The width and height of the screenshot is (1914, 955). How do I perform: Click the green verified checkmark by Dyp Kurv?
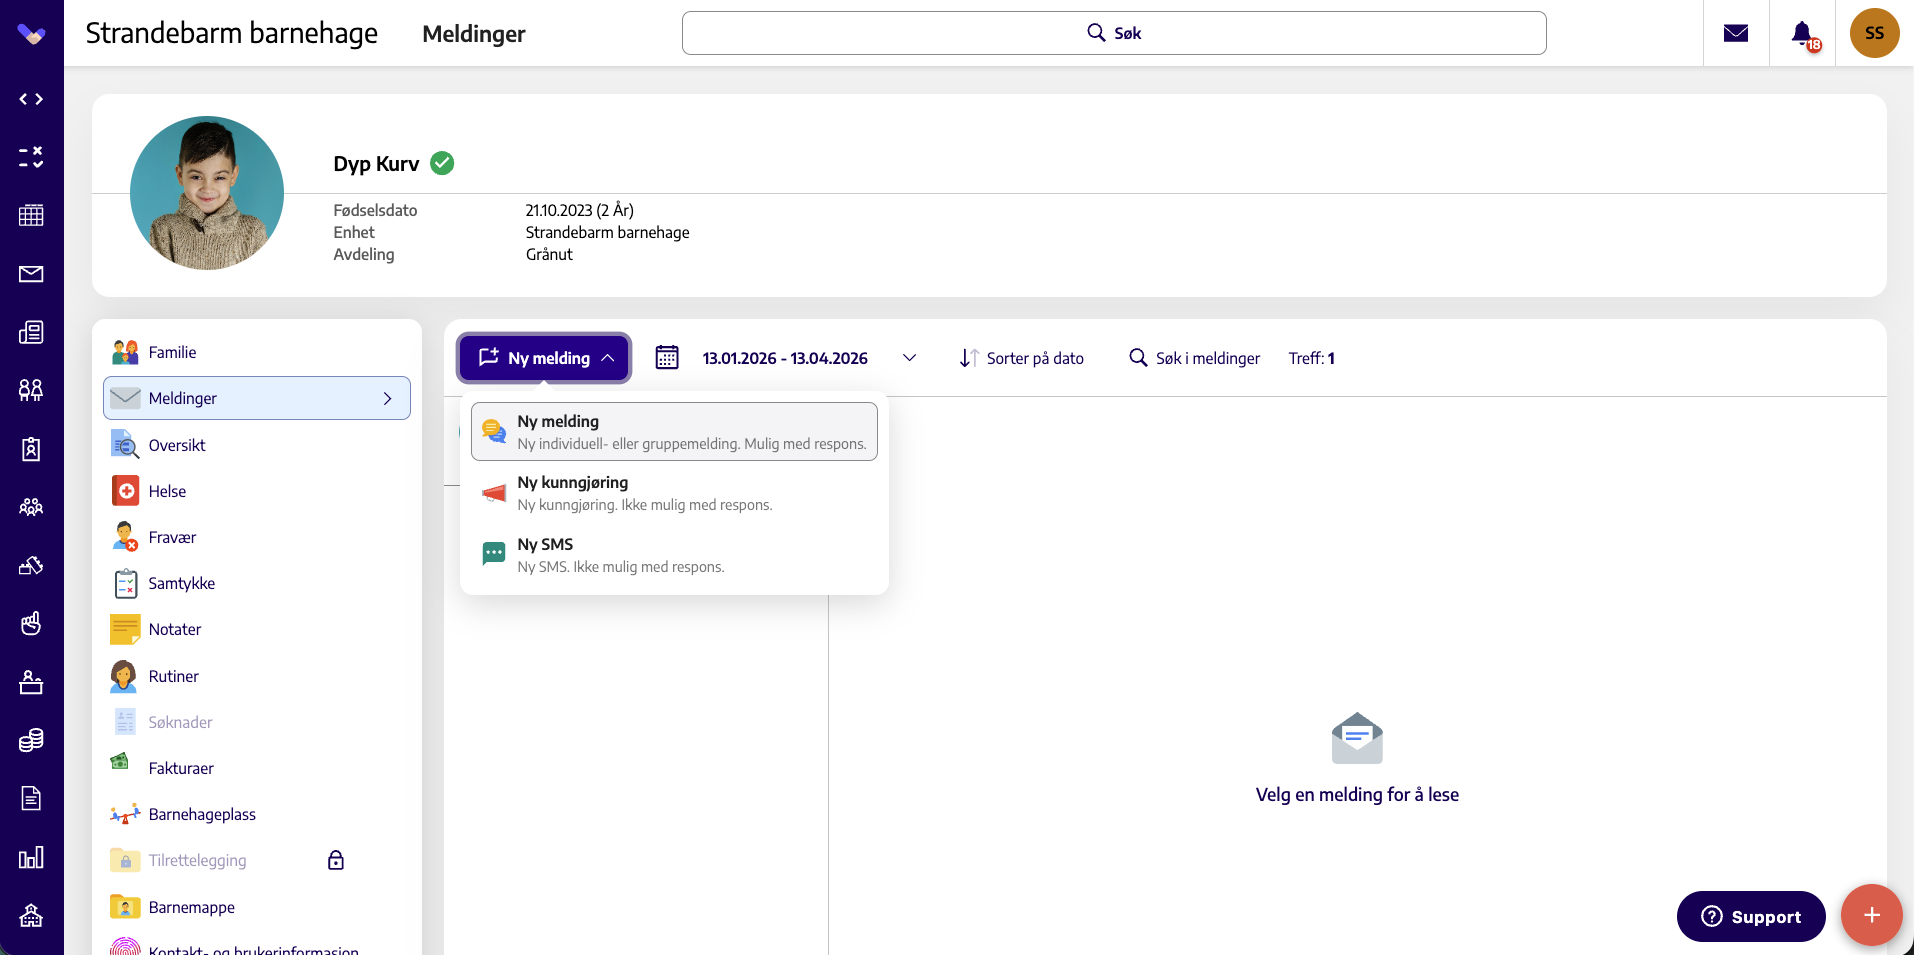[442, 163]
